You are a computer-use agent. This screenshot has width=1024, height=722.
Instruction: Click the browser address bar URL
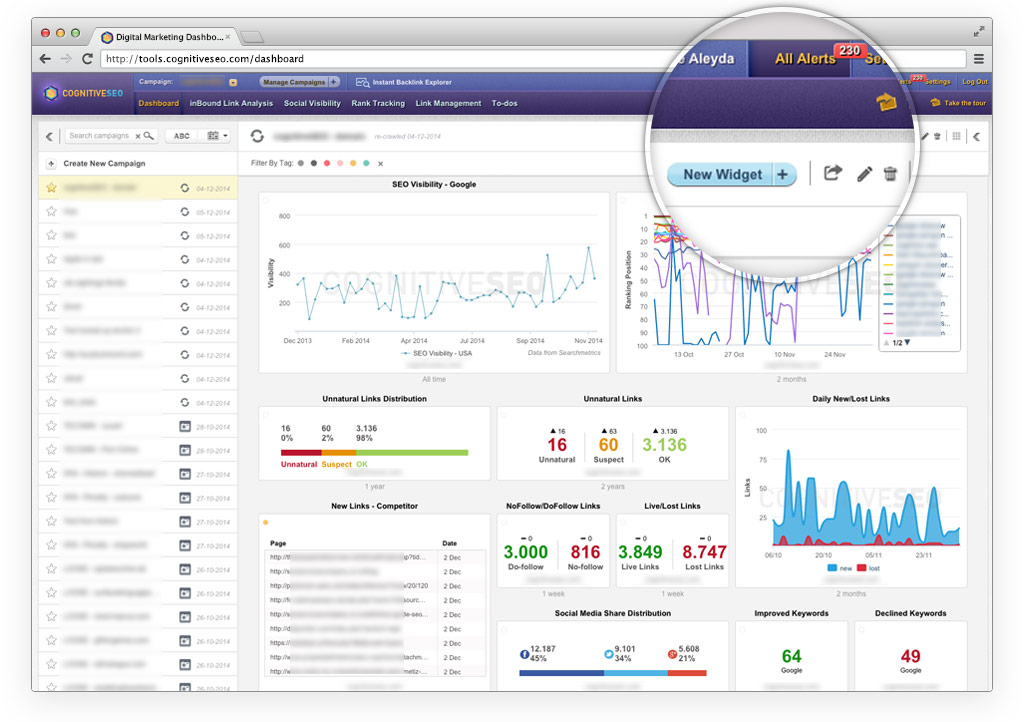(x=205, y=59)
